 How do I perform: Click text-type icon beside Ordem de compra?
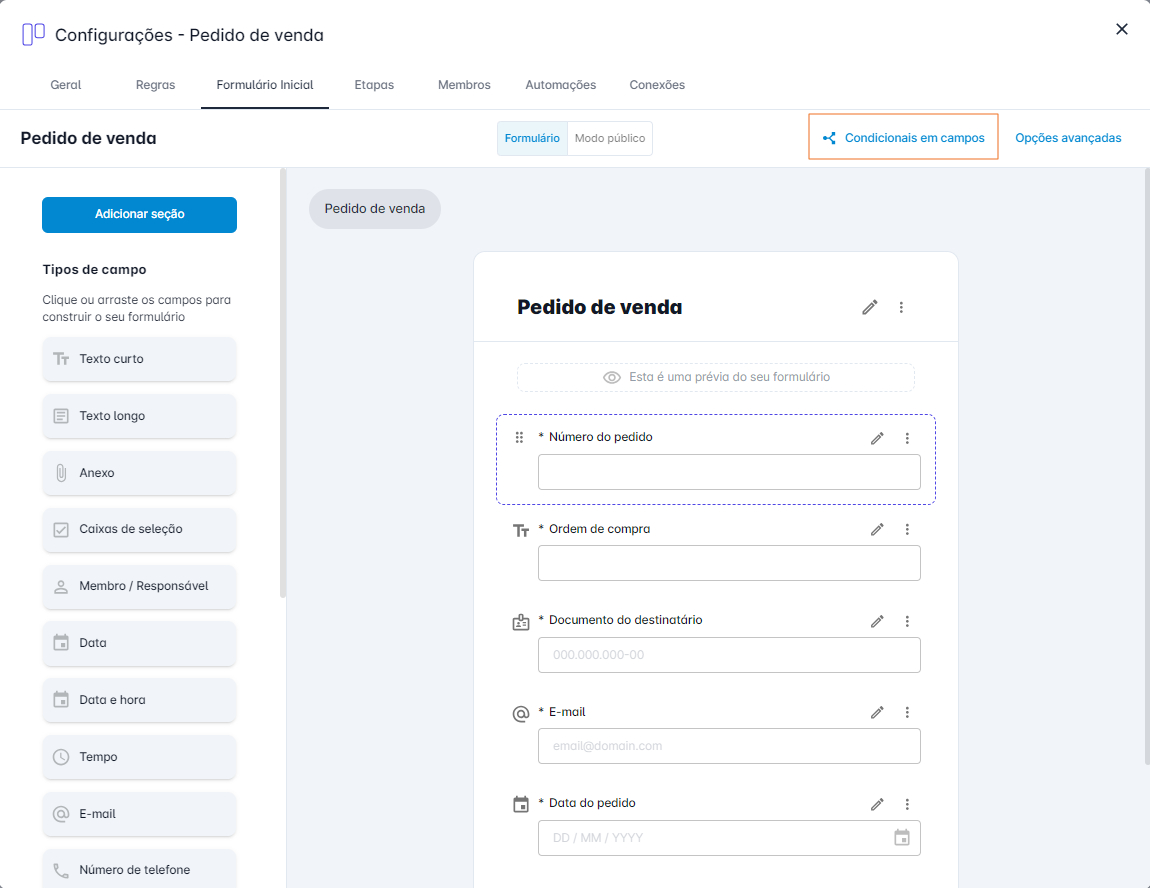click(x=521, y=530)
